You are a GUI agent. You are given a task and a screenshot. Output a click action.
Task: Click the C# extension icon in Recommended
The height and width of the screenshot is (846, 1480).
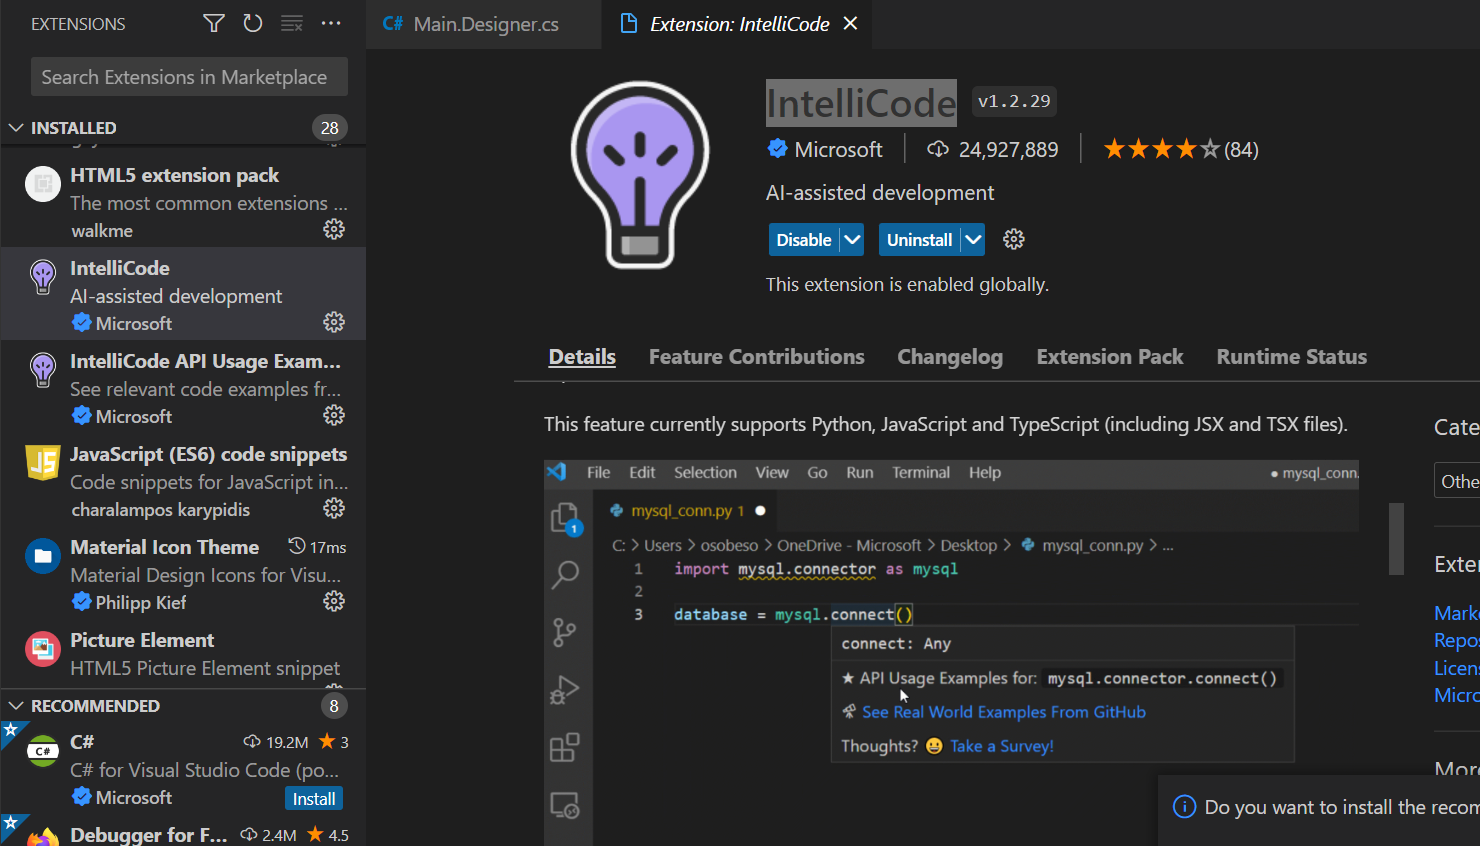click(x=43, y=751)
